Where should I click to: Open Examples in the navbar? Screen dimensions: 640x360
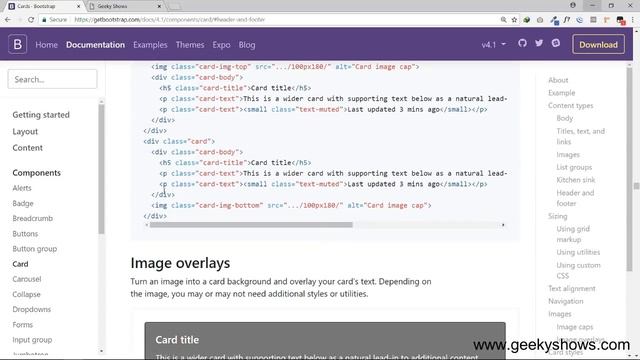click(150, 45)
